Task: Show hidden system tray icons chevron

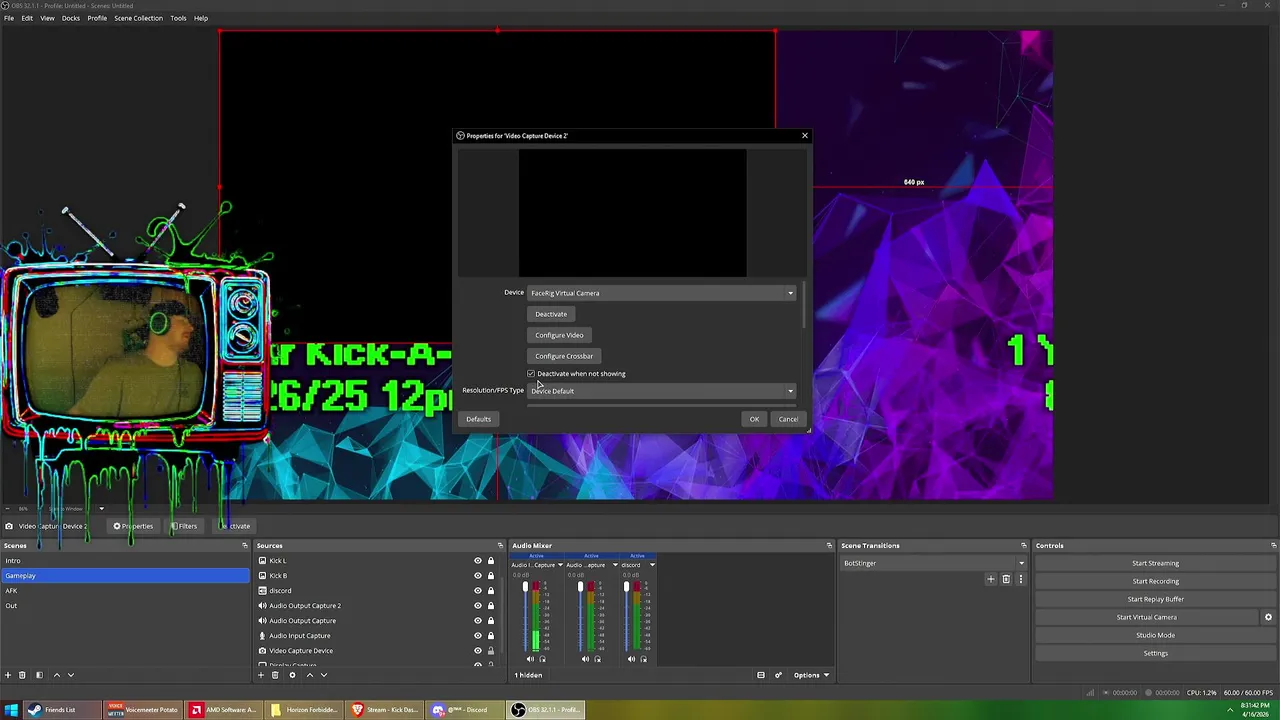Action: tap(1230, 710)
